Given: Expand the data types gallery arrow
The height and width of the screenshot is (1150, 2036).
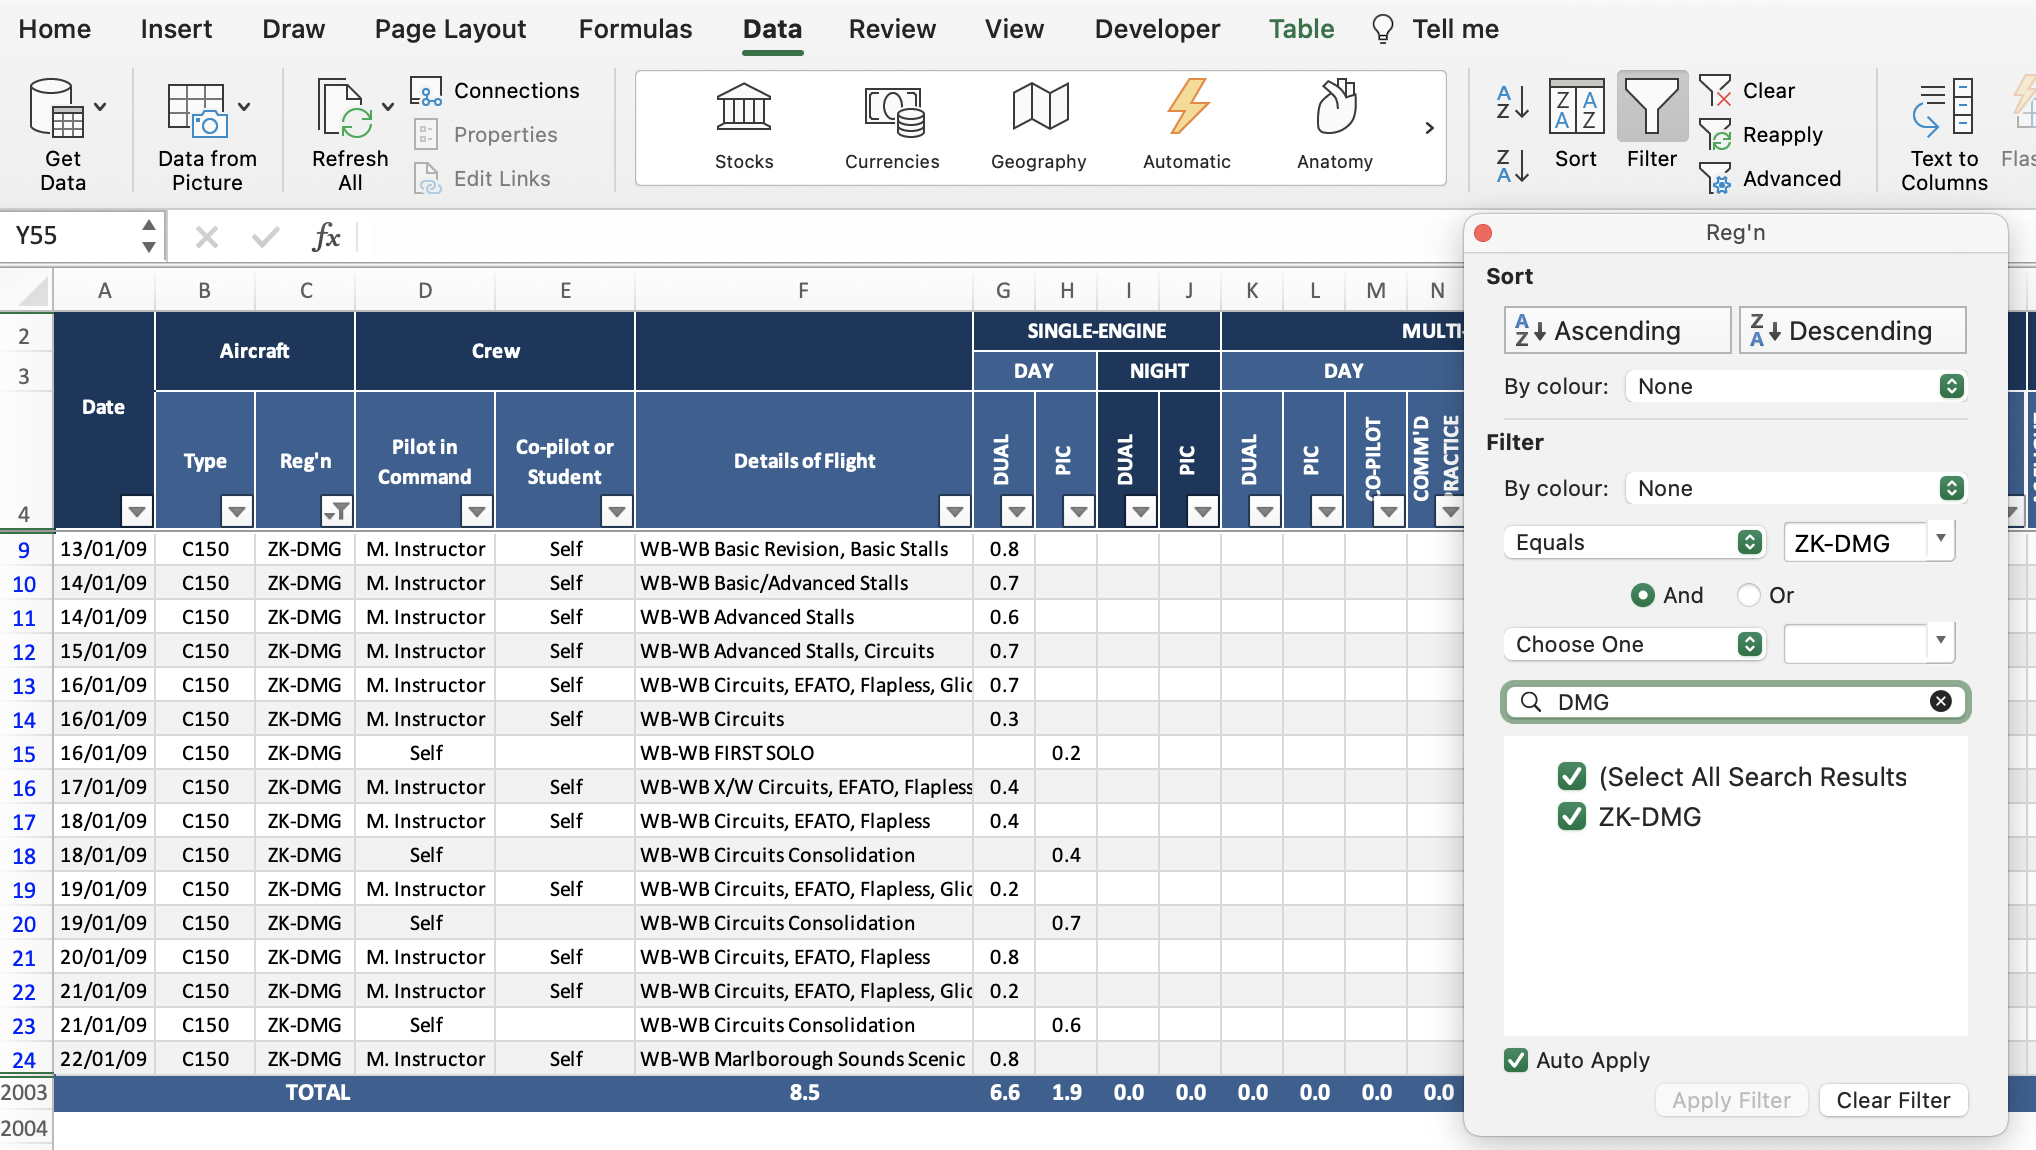Looking at the screenshot, I should coord(1429,128).
